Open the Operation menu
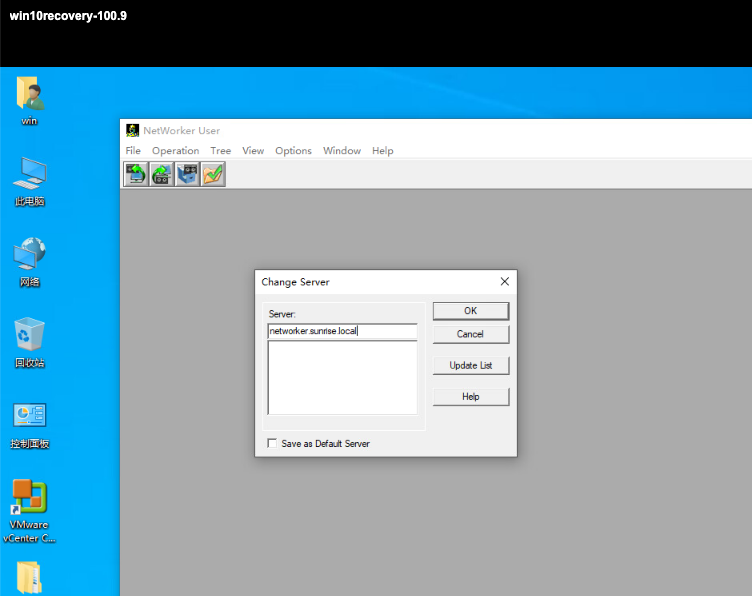This screenshot has height=596, width=752. 176,151
